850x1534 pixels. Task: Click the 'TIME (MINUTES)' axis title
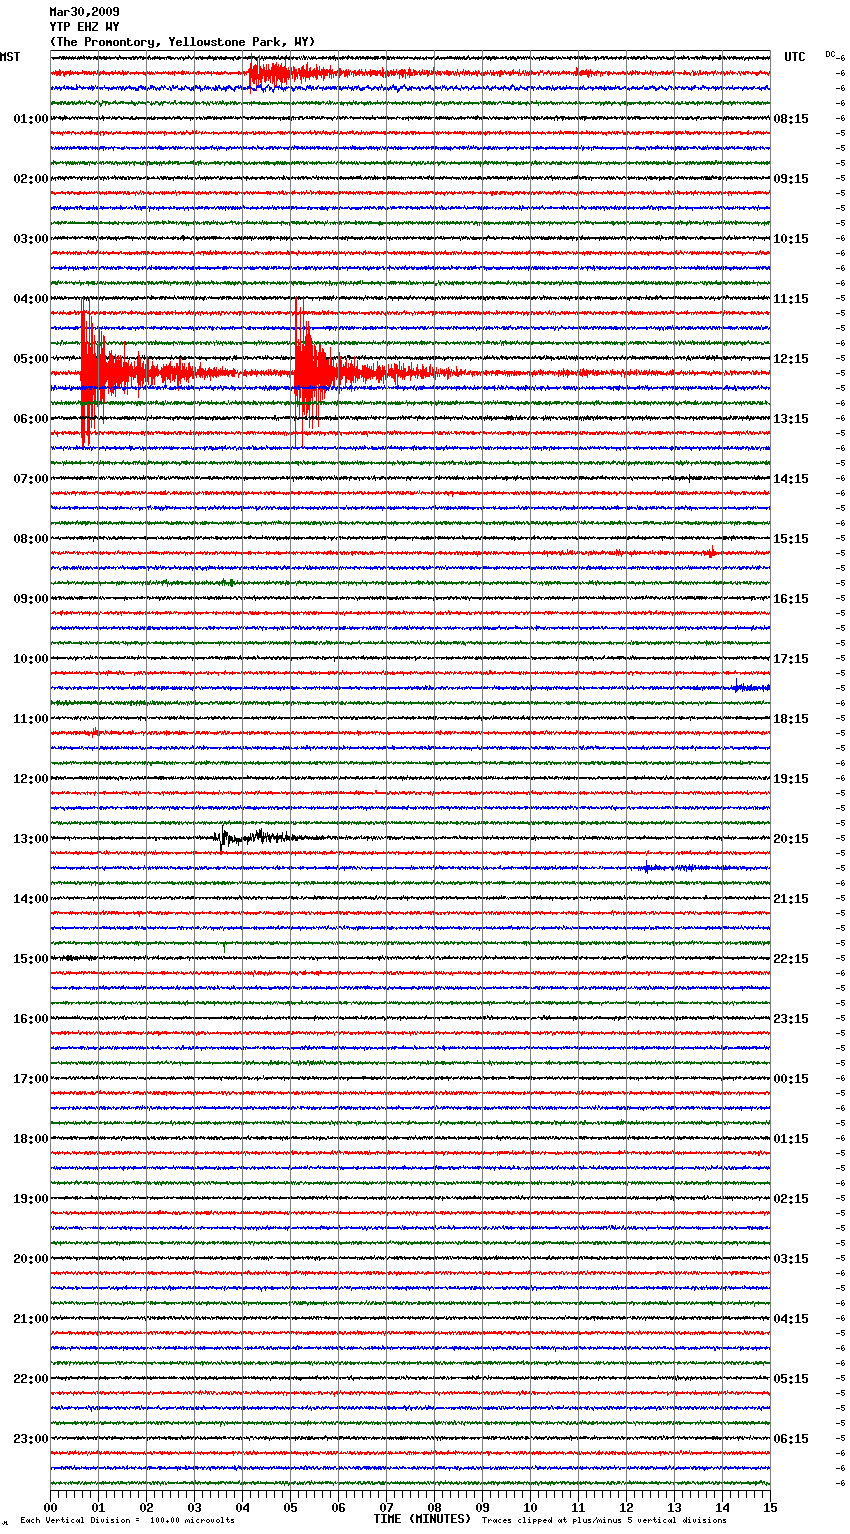coord(422,1519)
